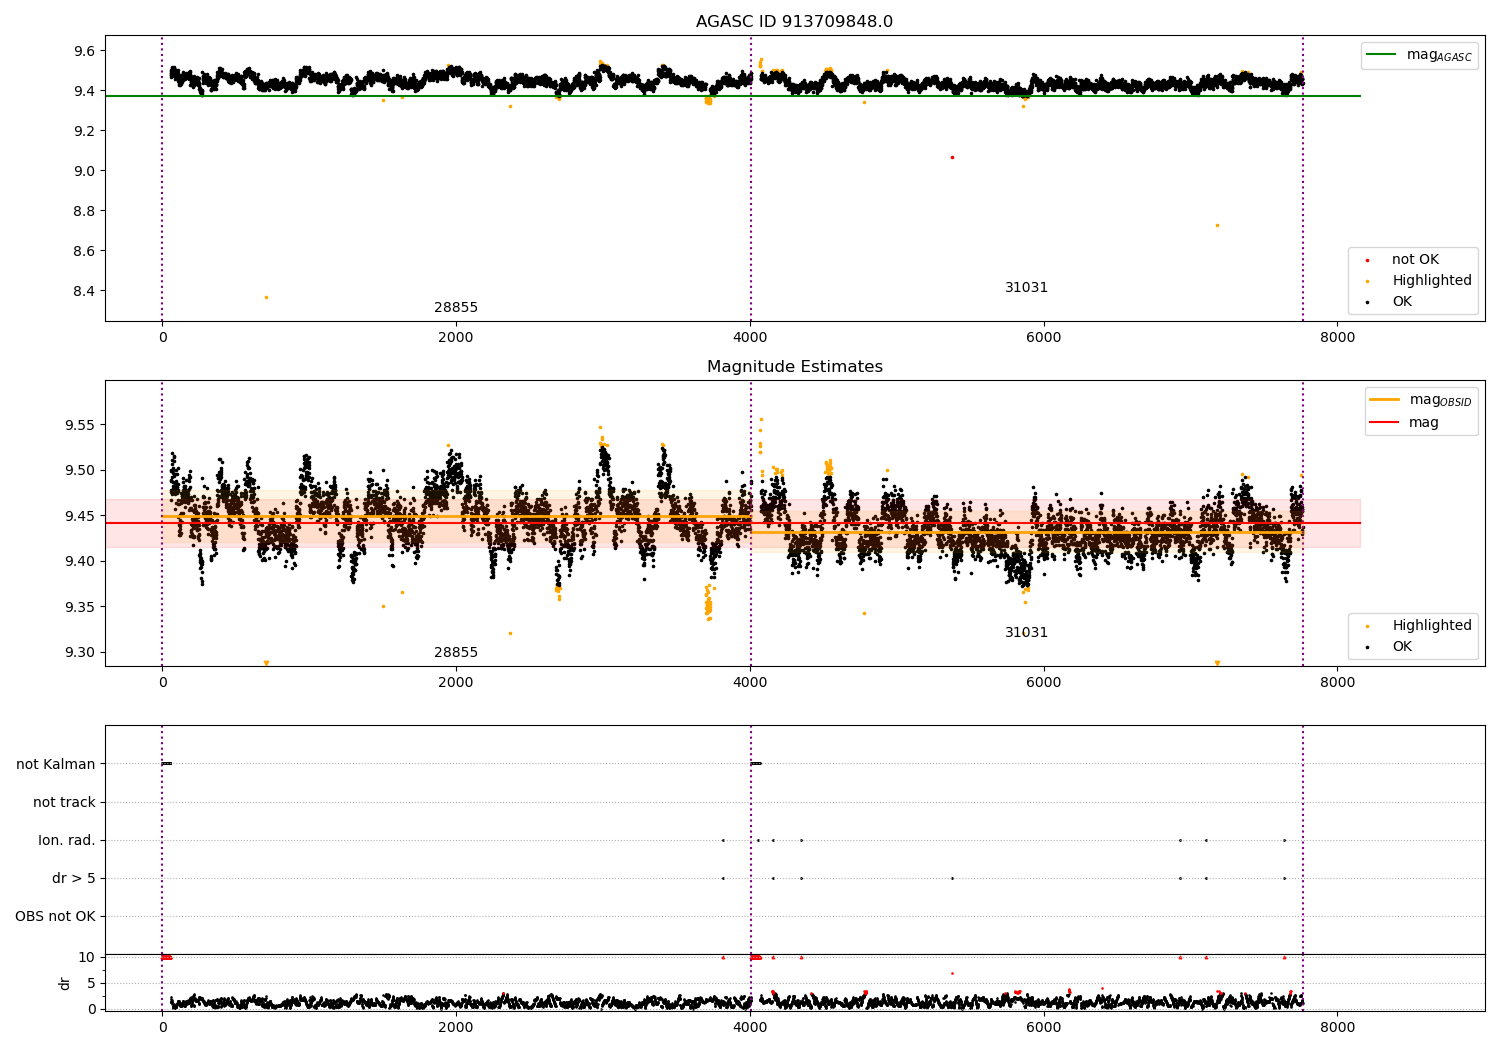
Task: Click the "not Kalman" row label
Action: [x=56, y=765]
